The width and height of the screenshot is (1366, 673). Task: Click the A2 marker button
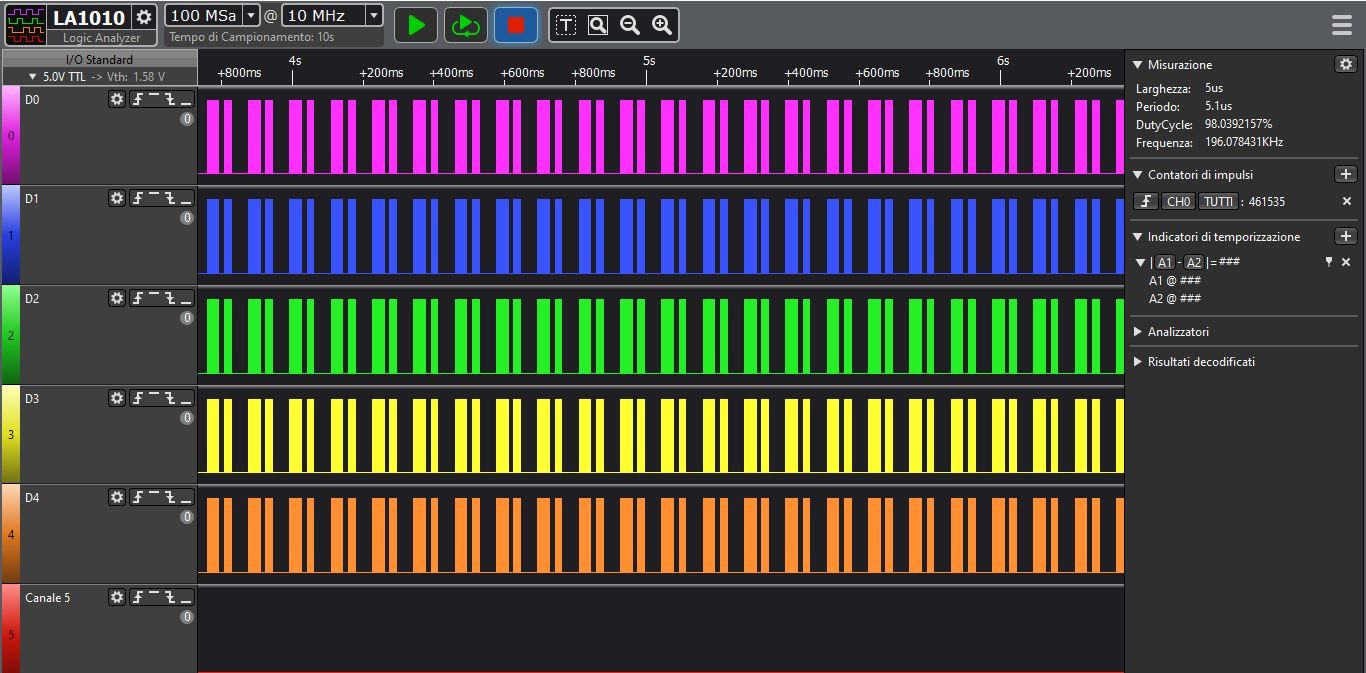[x=1194, y=262]
